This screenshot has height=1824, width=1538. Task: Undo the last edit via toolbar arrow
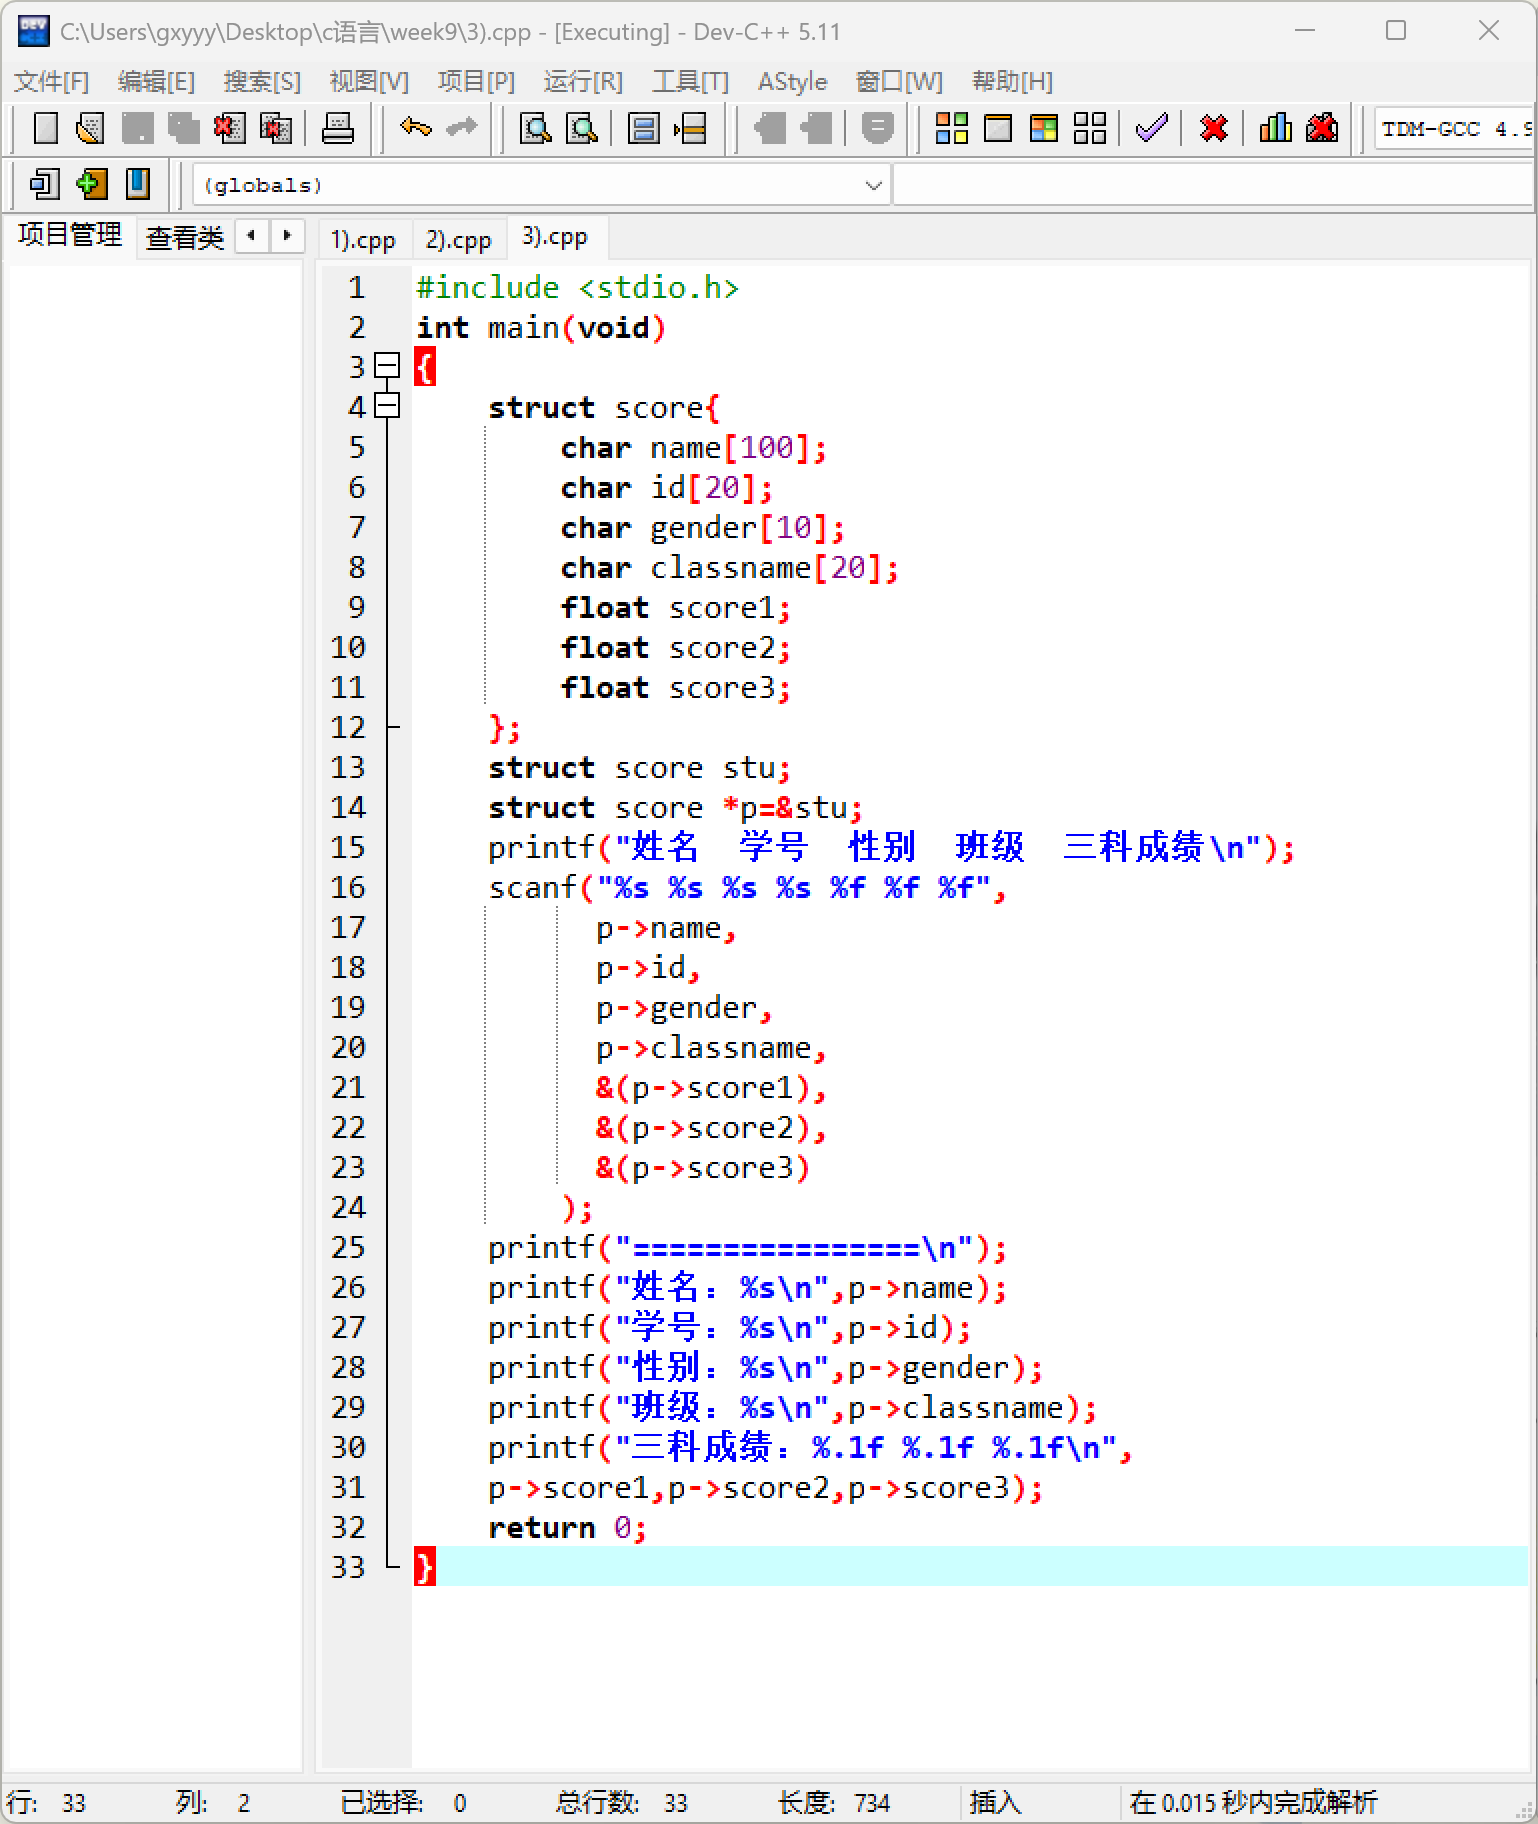[415, 128]
